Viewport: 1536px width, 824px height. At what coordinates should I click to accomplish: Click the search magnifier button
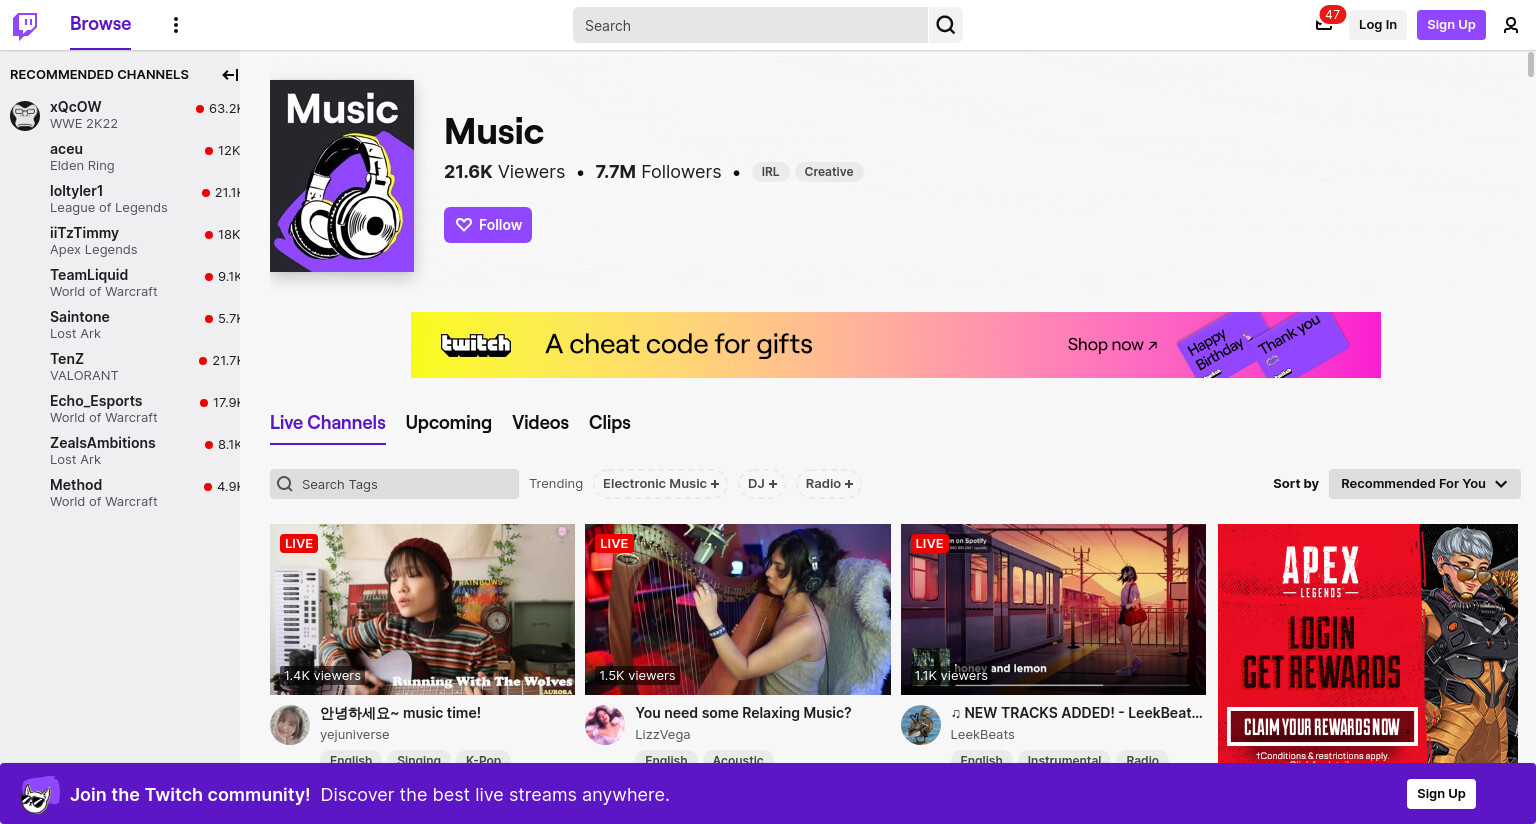coord(946,25)
